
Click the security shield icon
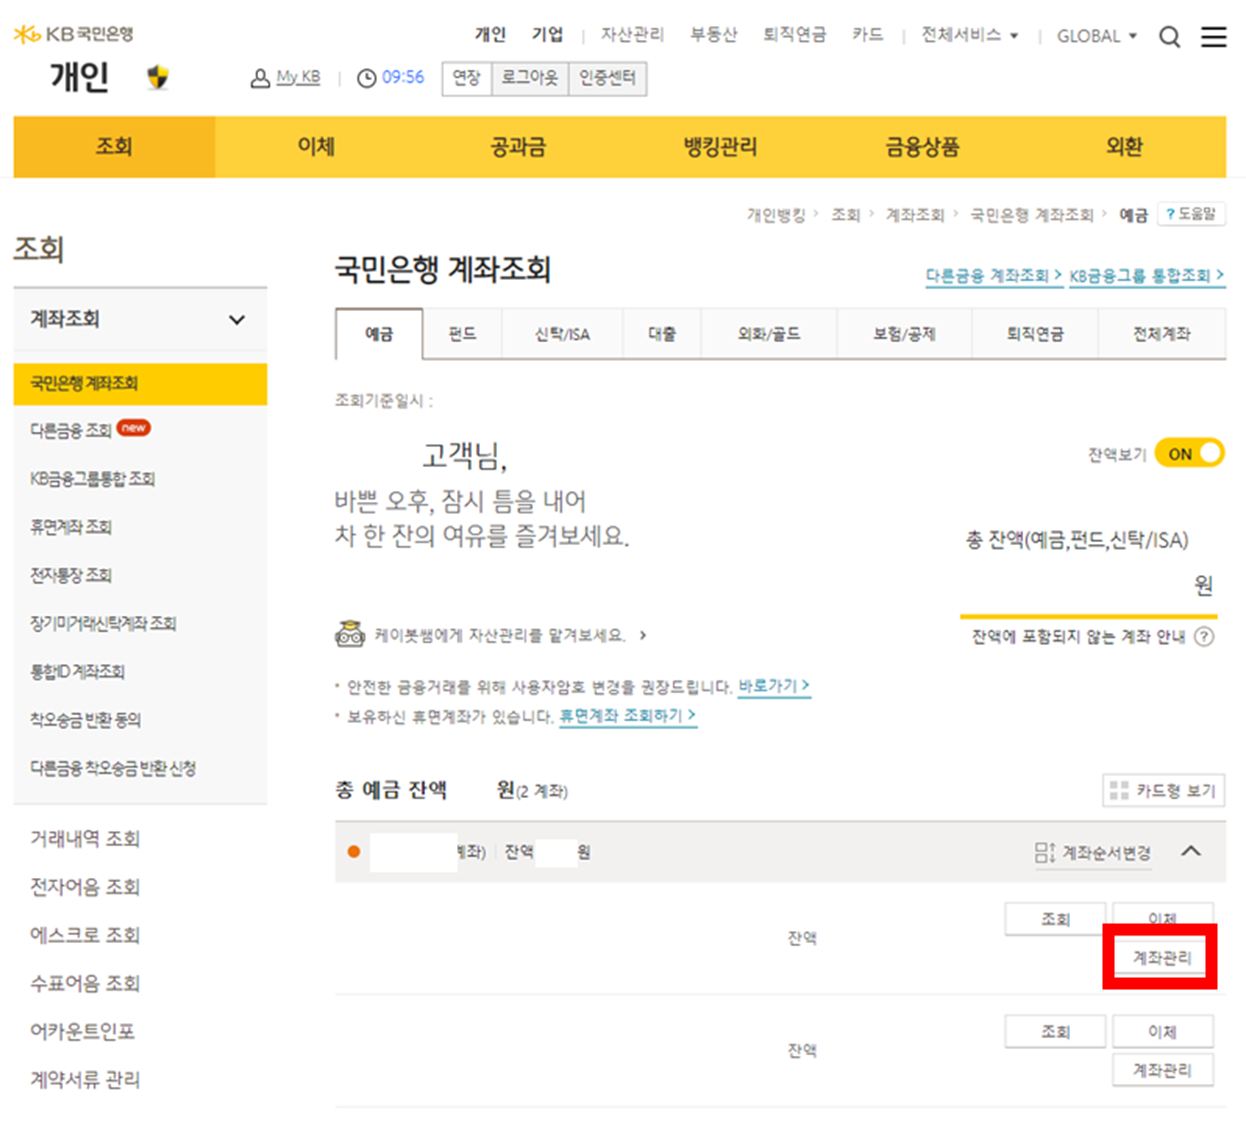click(x=158, y=77)
